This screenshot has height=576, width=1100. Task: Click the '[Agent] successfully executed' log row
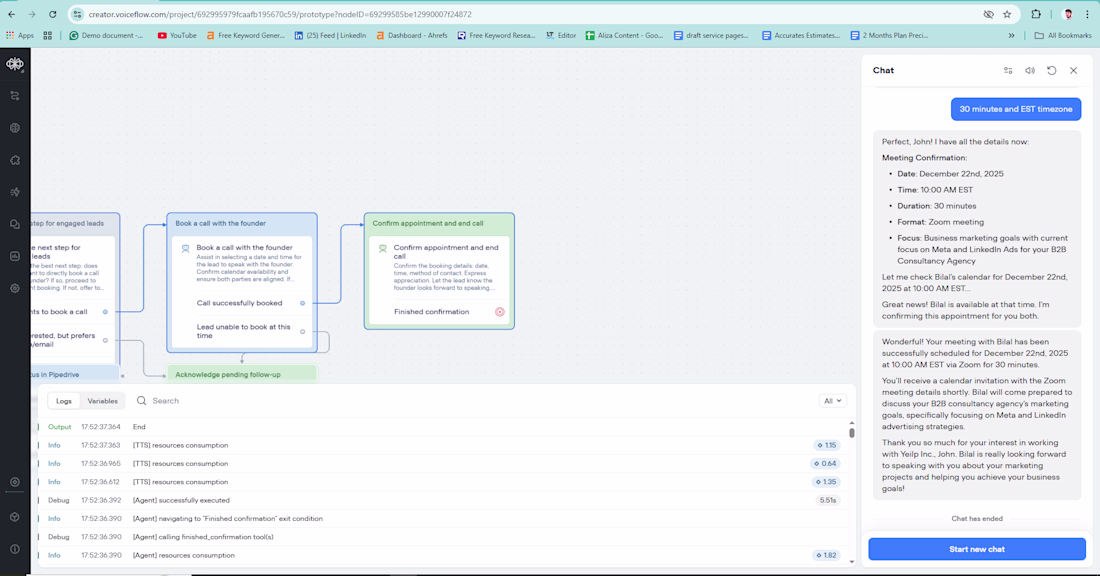442,500
